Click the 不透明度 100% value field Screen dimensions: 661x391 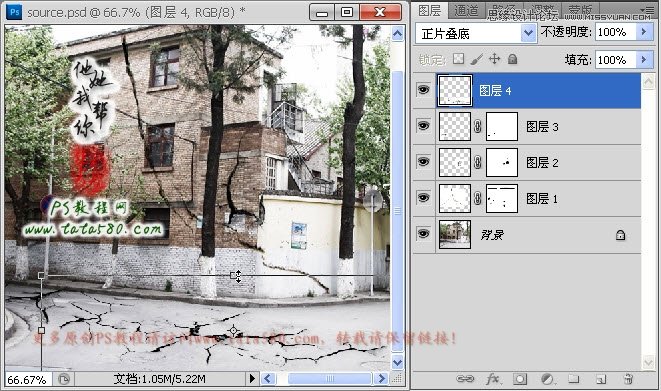[x=616, y=32]
